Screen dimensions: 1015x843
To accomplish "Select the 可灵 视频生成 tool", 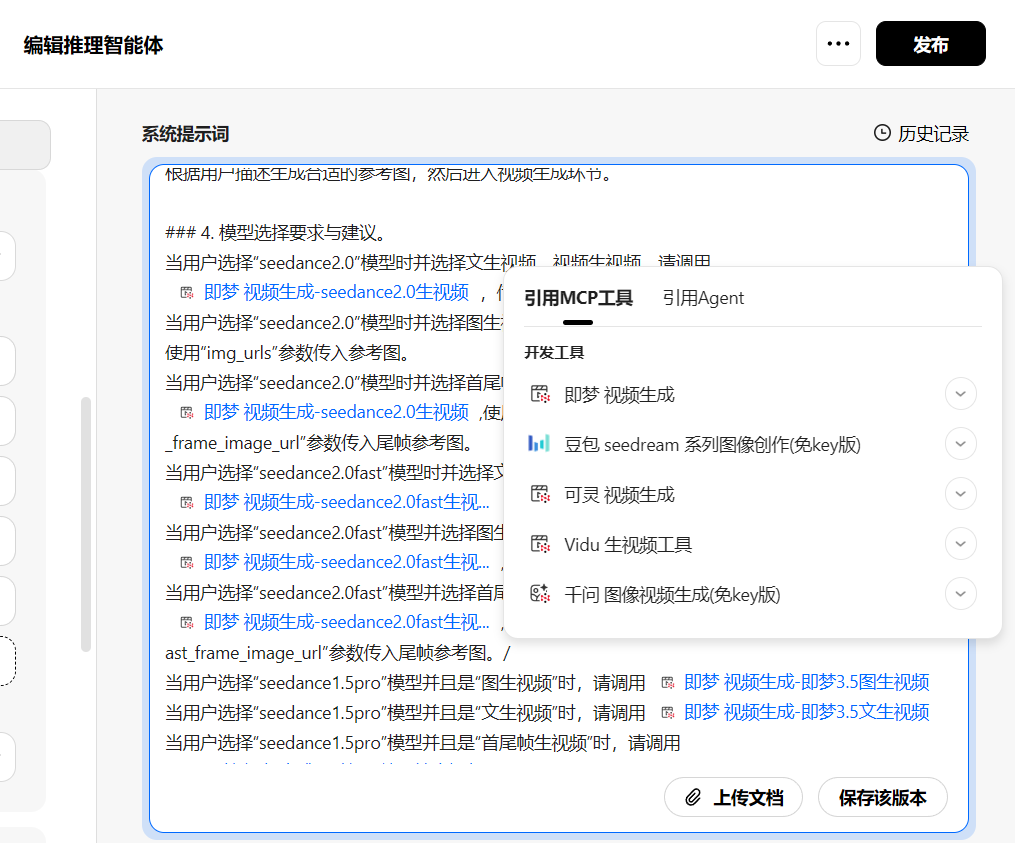I will (x=753, y=494).
